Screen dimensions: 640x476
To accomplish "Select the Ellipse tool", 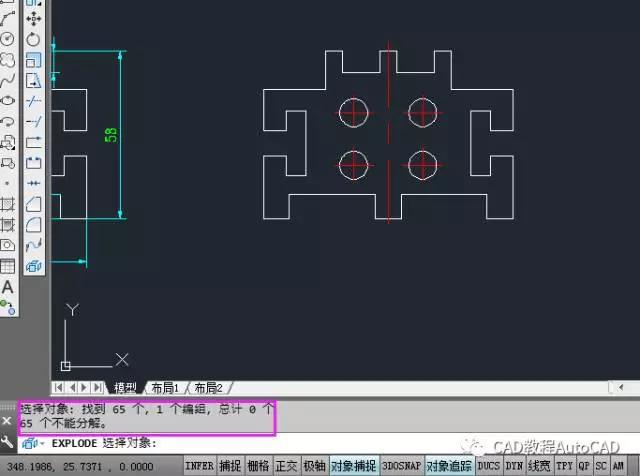I will (7, 100).
